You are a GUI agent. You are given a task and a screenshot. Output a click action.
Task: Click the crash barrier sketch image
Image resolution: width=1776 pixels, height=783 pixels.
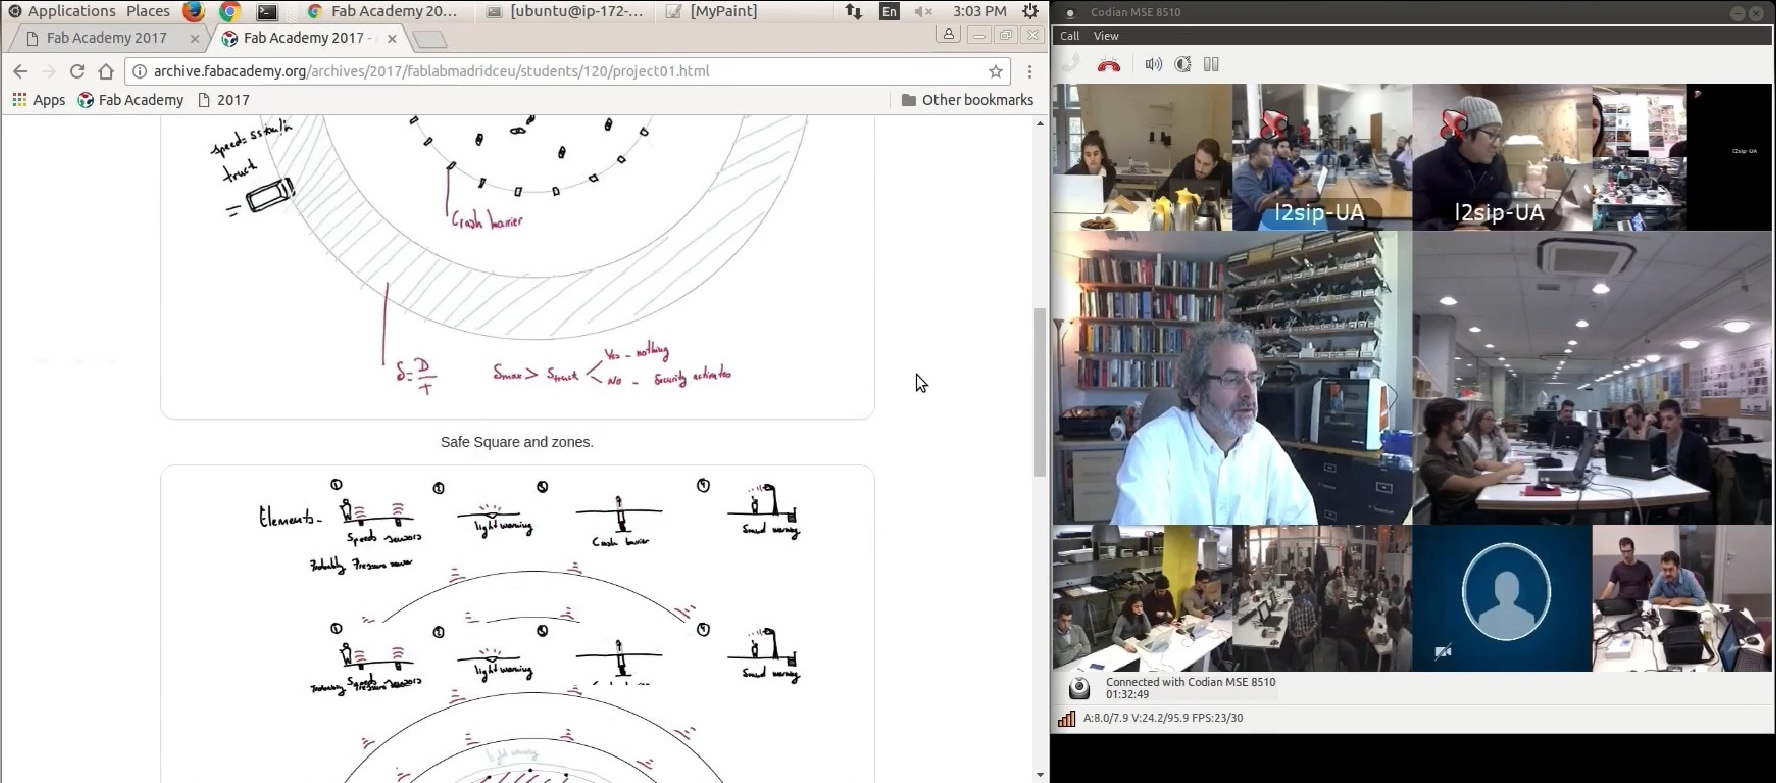coord(517,267)
